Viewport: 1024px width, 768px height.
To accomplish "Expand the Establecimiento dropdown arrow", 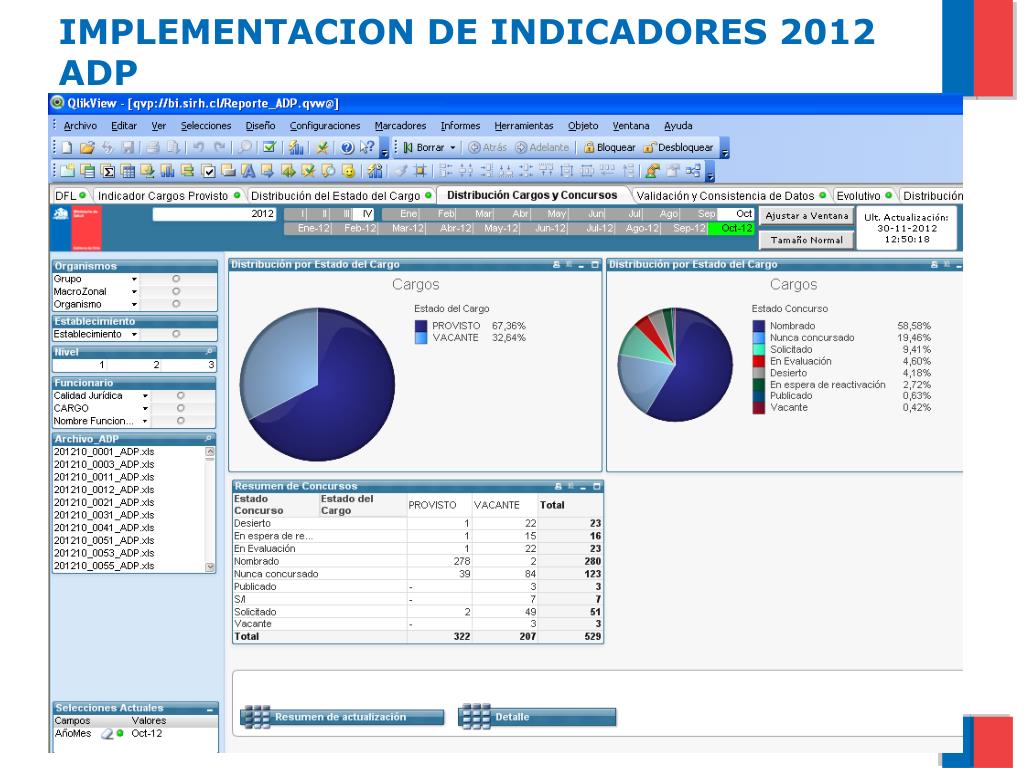I will click(134, 334).
